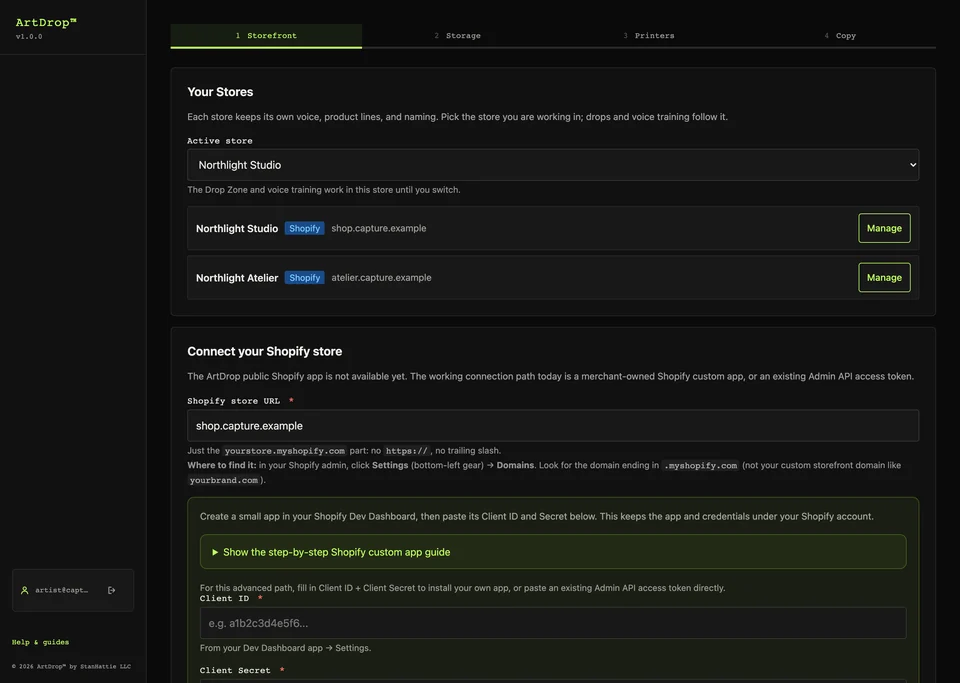The height and width of the screenshot is (683, 960).
Task: Expand the step-by-step Shopify custom app guide
Action: click(553, 552)
